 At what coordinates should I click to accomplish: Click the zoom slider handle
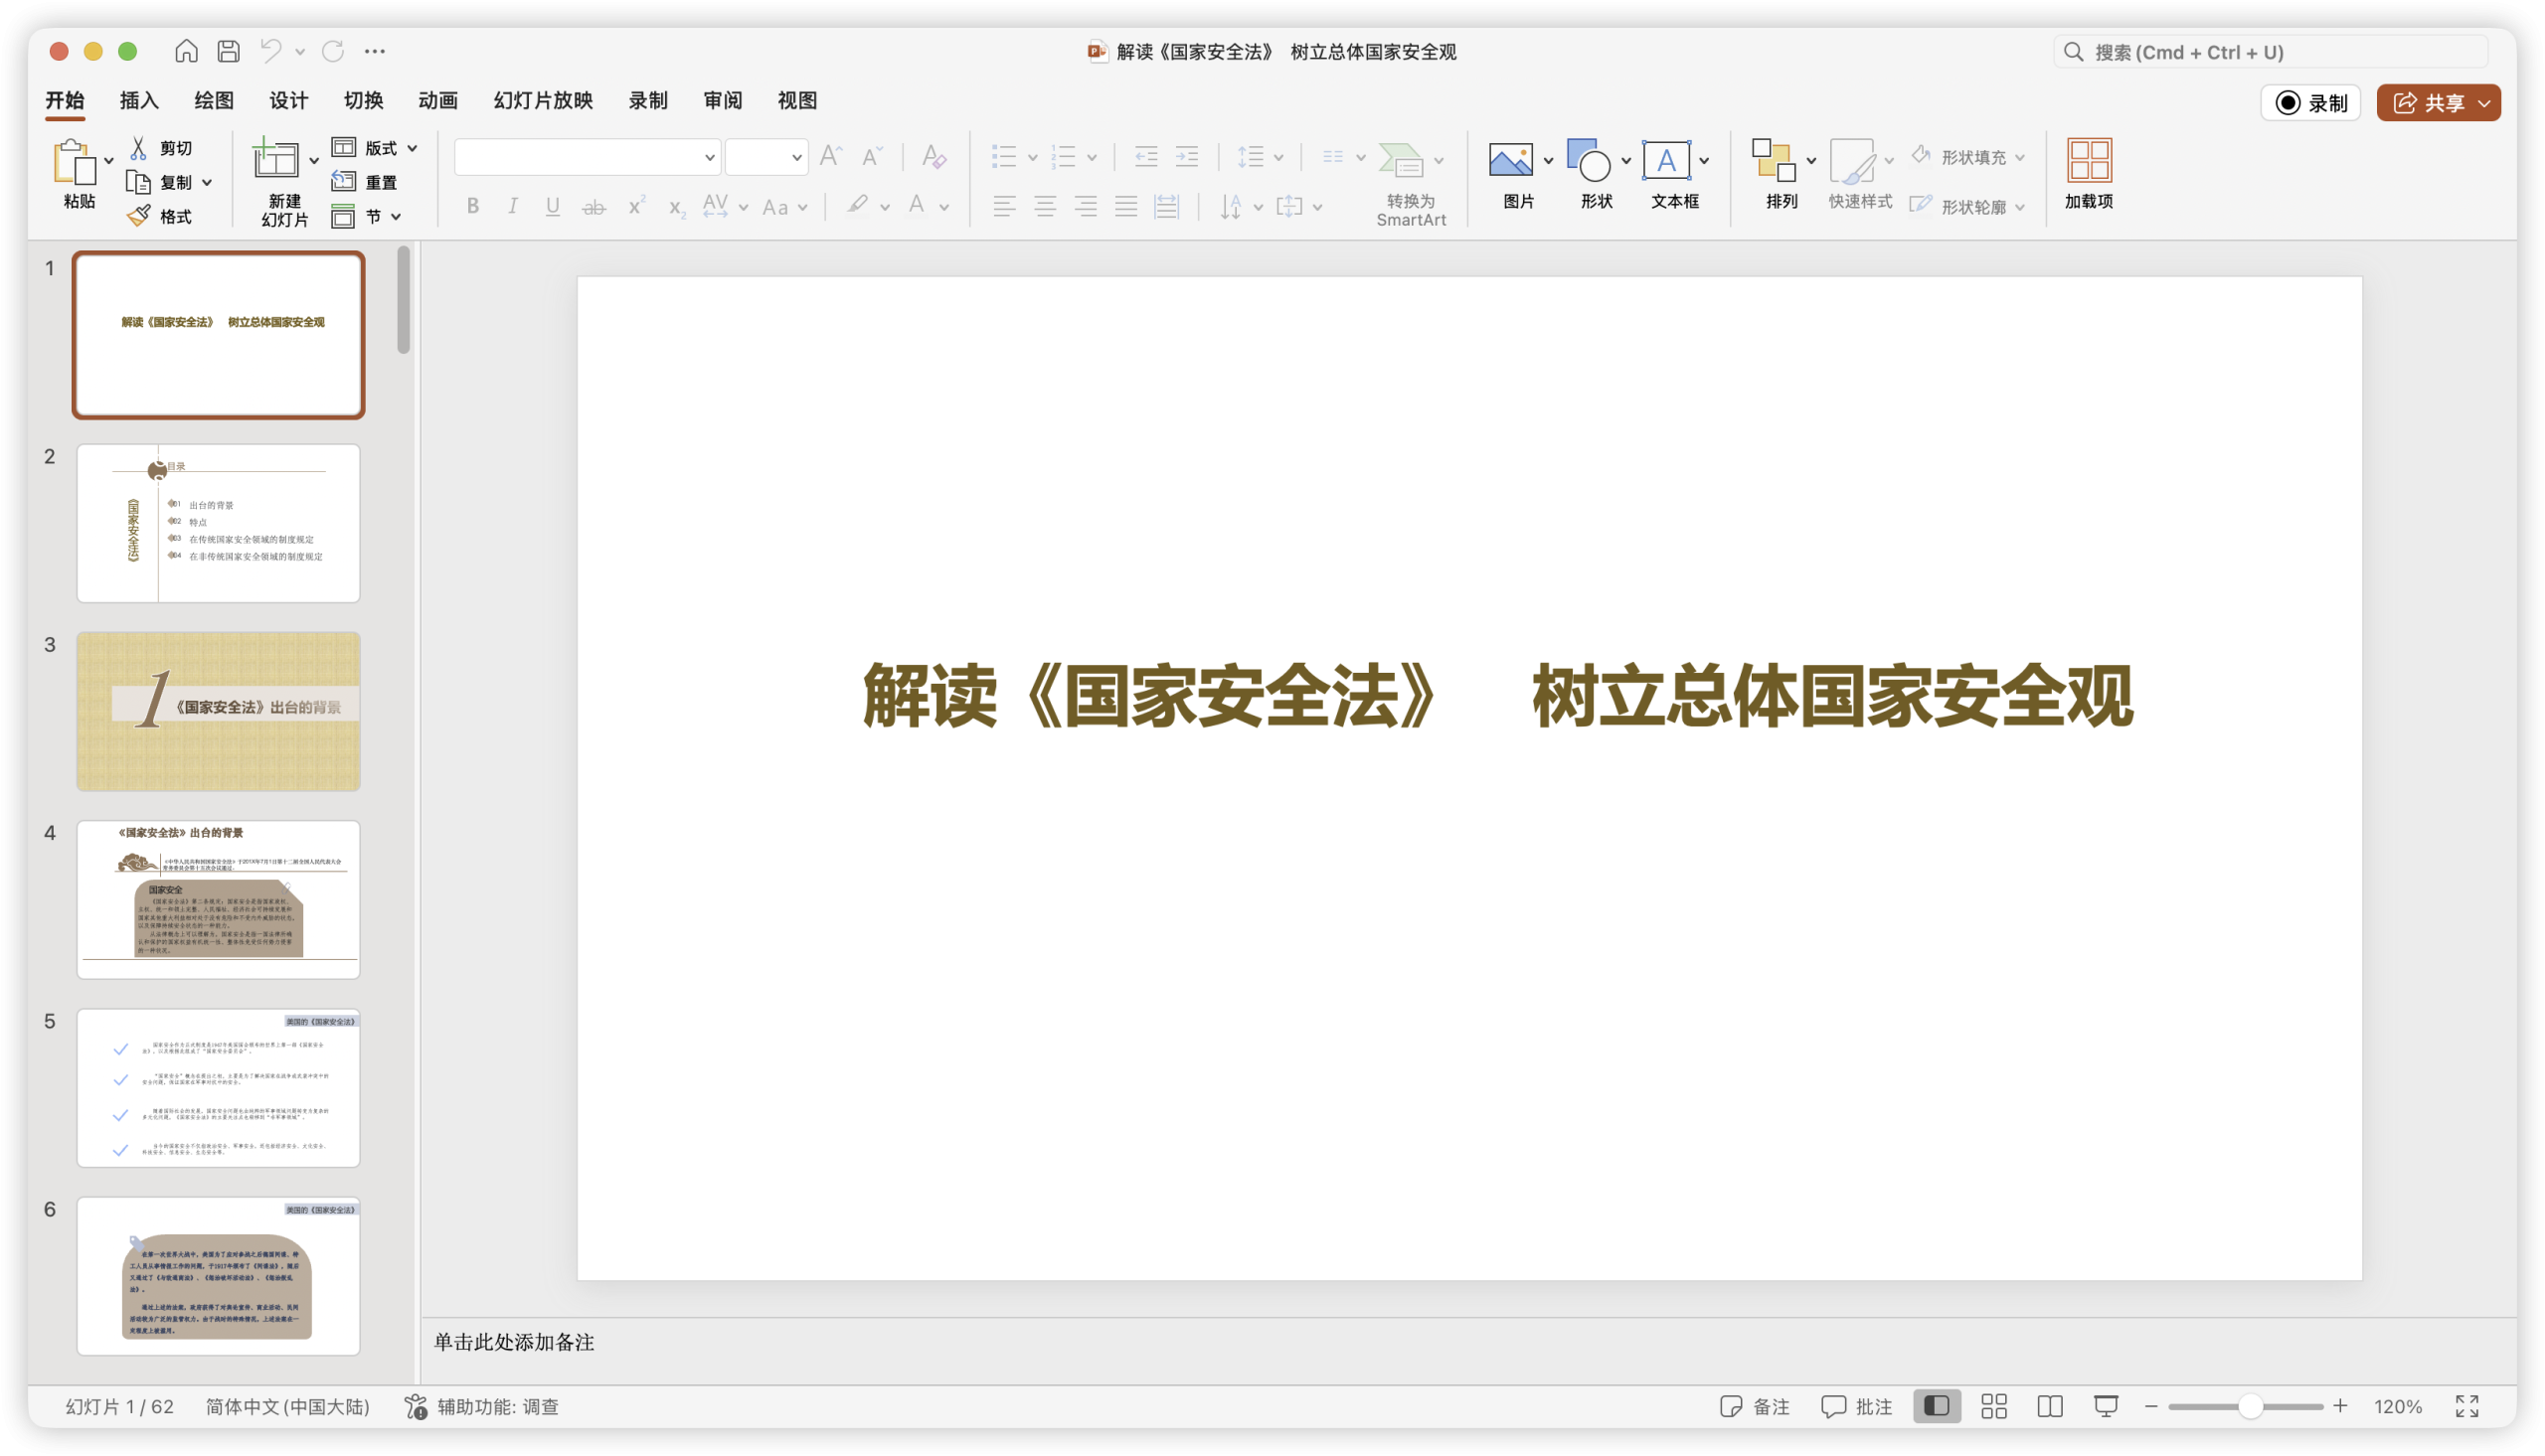[2250, 1406]
